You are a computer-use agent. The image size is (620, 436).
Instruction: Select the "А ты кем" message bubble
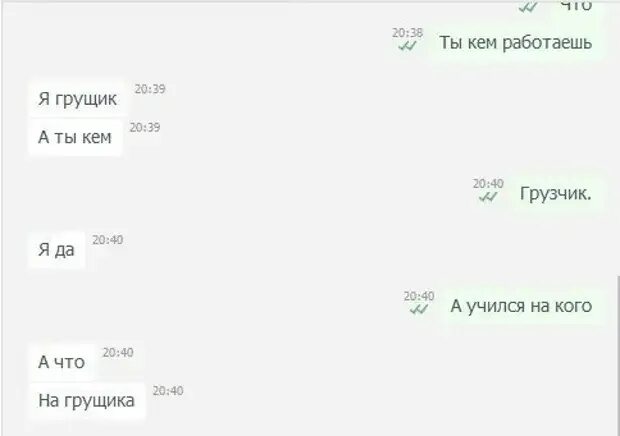coord(75,137)
